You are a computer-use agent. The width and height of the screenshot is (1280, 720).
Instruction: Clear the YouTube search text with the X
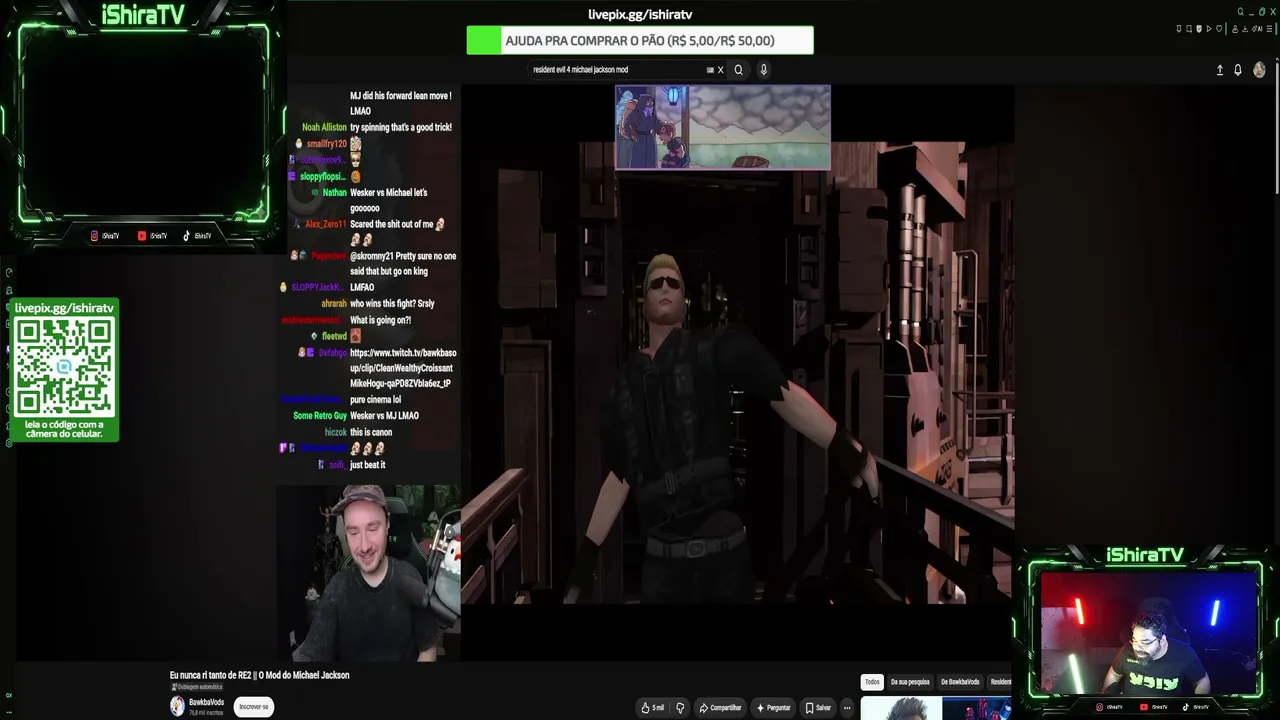(x=720, y=70)
